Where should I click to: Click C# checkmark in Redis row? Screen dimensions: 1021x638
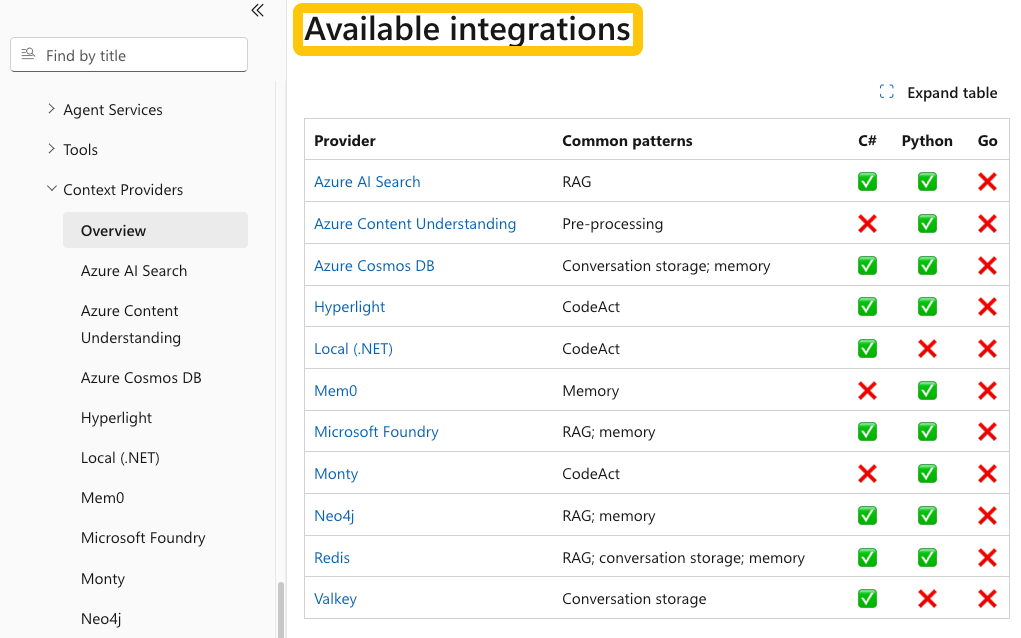867,557
